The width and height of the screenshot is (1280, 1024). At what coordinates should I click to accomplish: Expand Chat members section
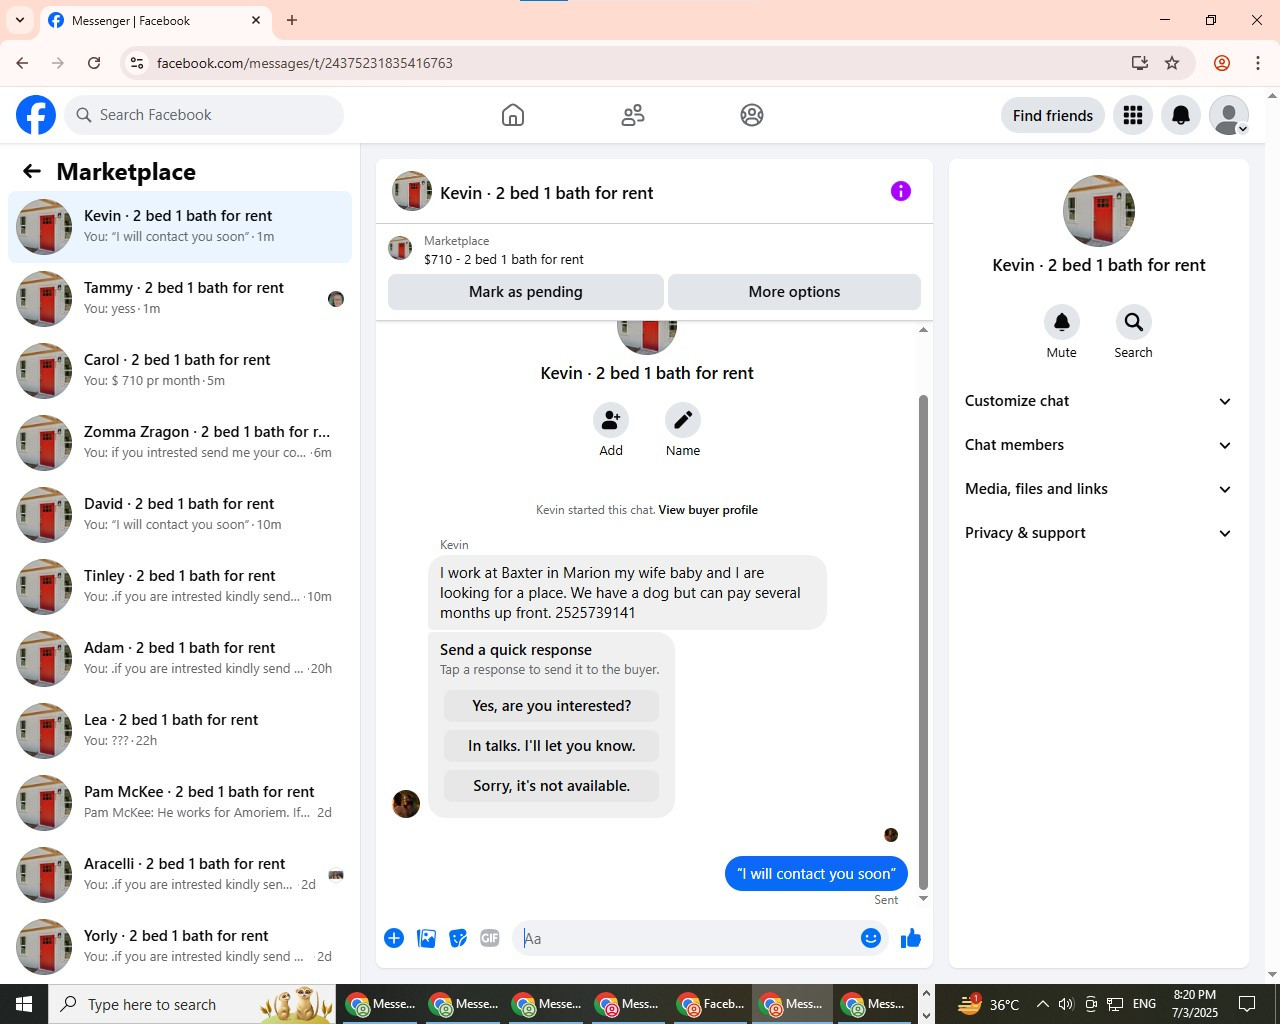click(1099, 445)
